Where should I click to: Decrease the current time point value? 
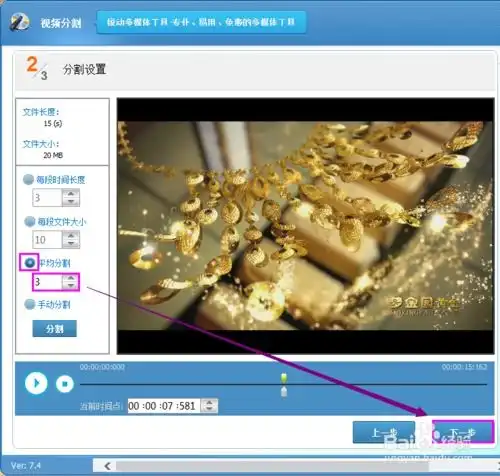[209, 410]
